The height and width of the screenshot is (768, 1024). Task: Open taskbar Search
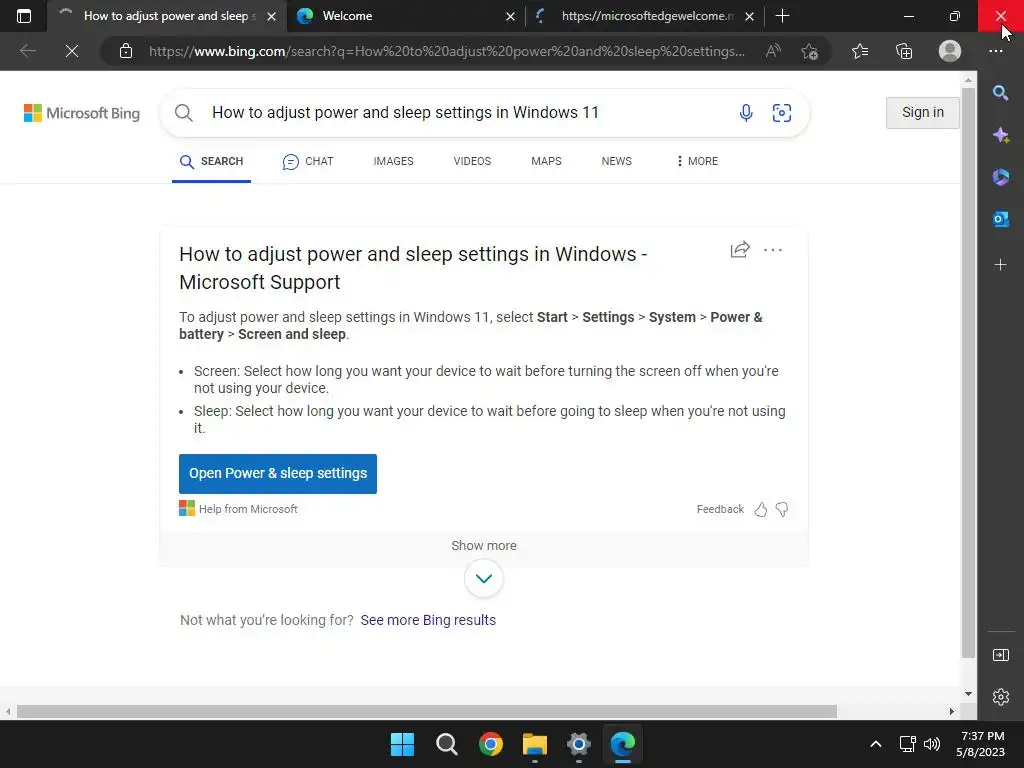pyautogui.click(x=447, y=744)
